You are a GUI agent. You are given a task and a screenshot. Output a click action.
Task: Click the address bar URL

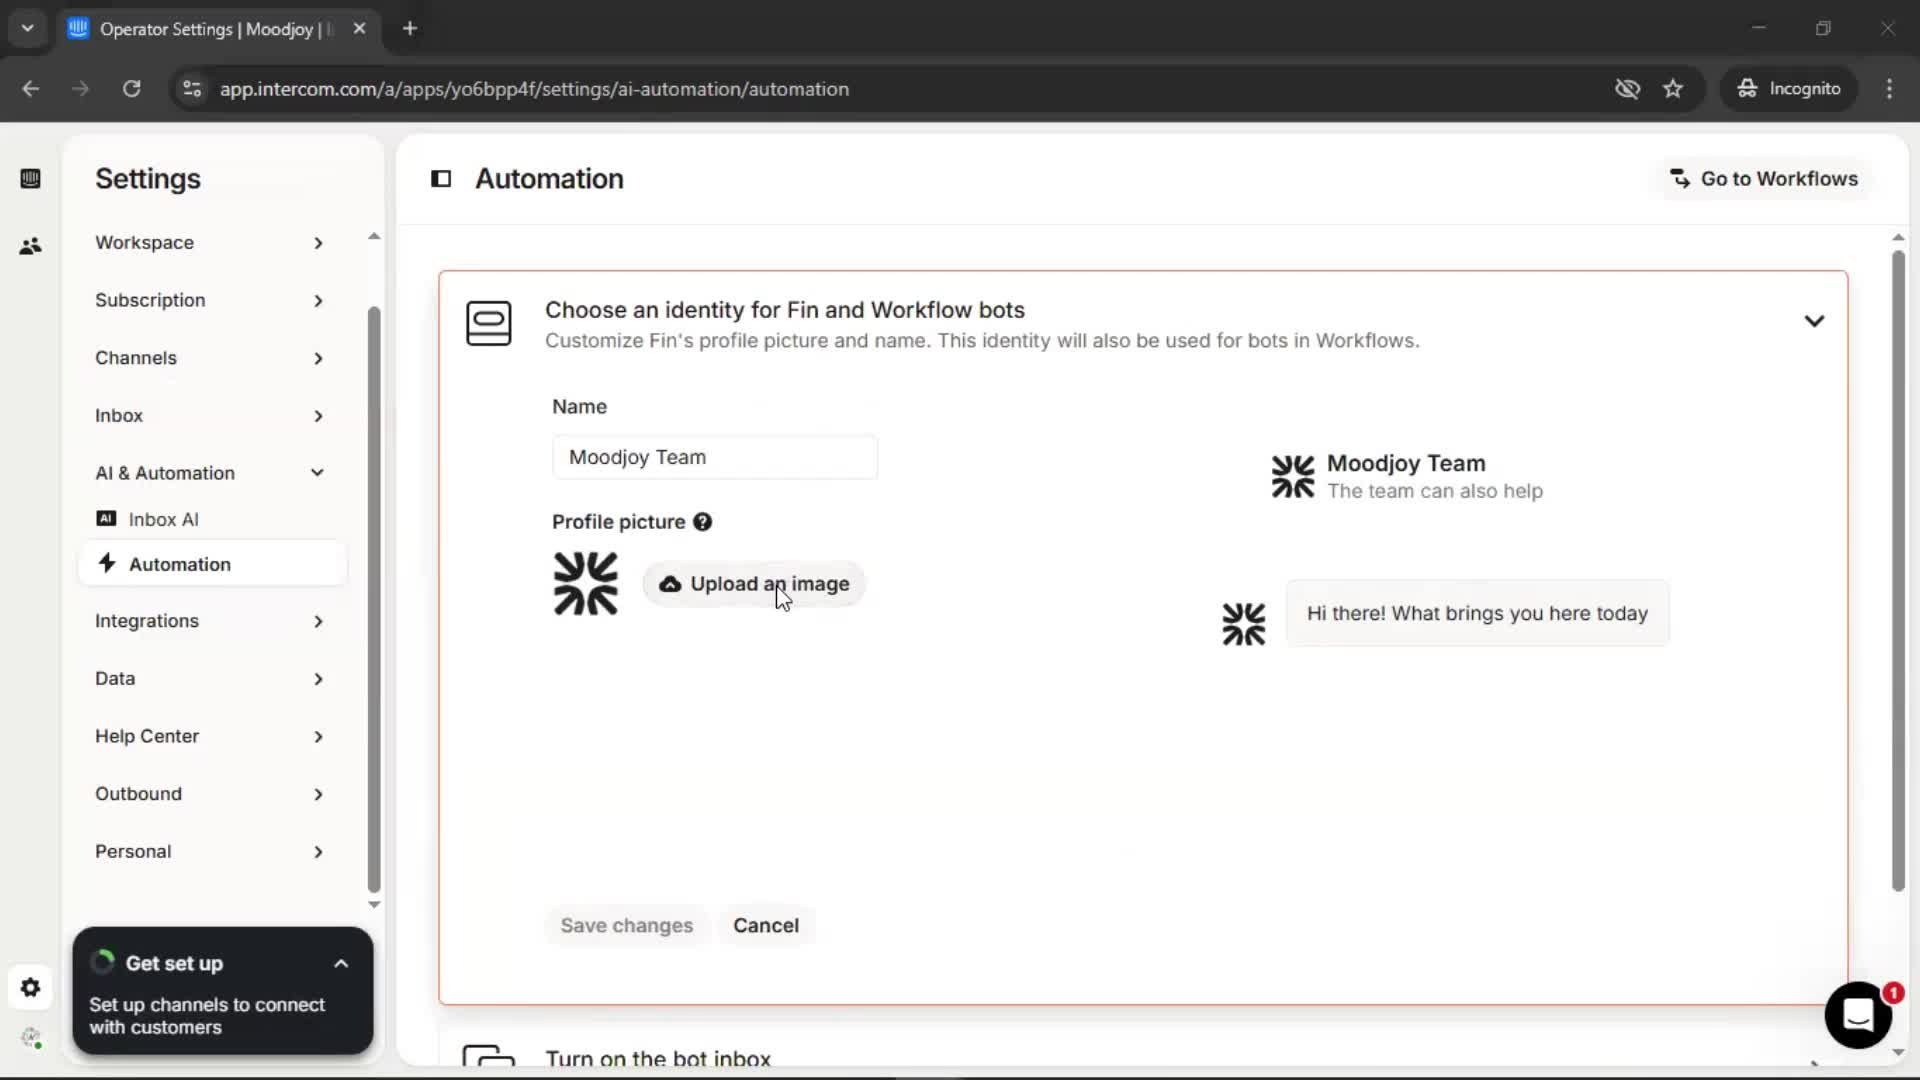534,89
